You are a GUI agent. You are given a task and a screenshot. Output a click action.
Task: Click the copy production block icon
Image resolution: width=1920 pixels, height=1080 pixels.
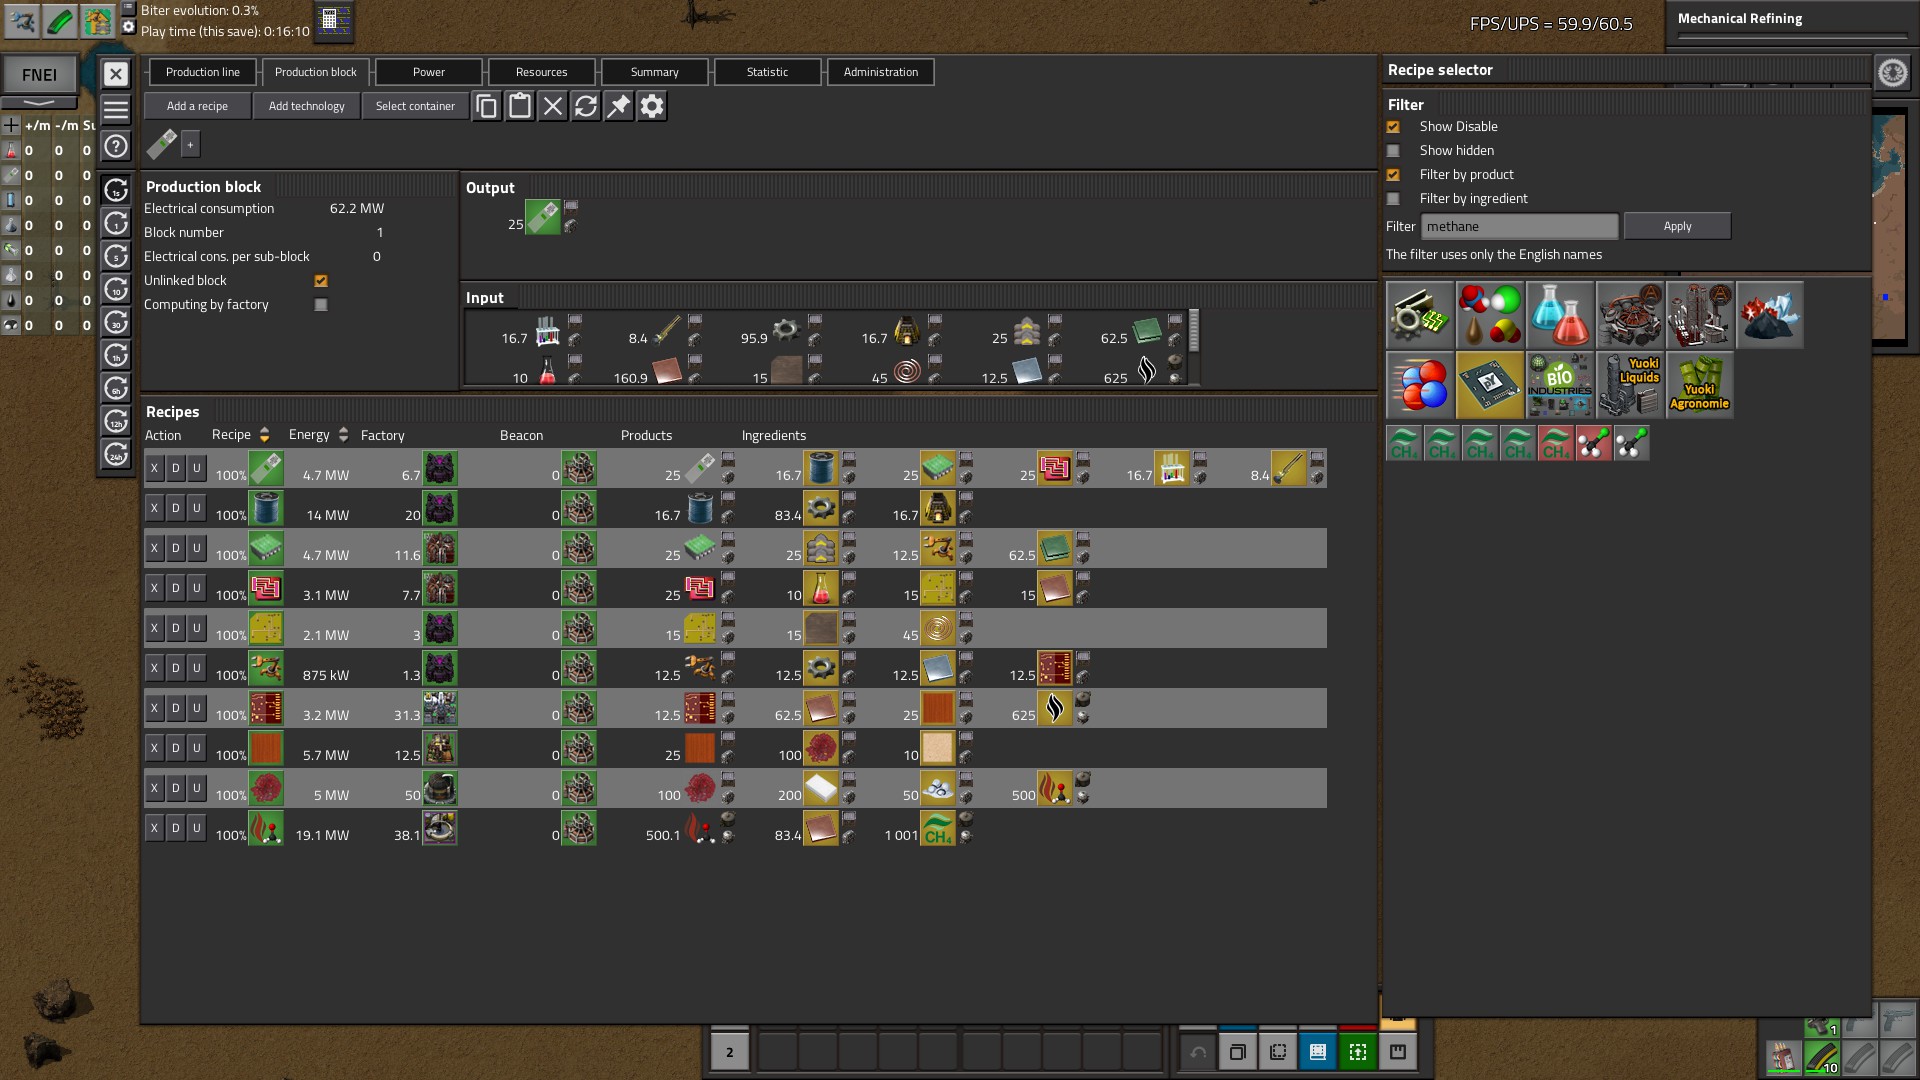pos(487,106)
